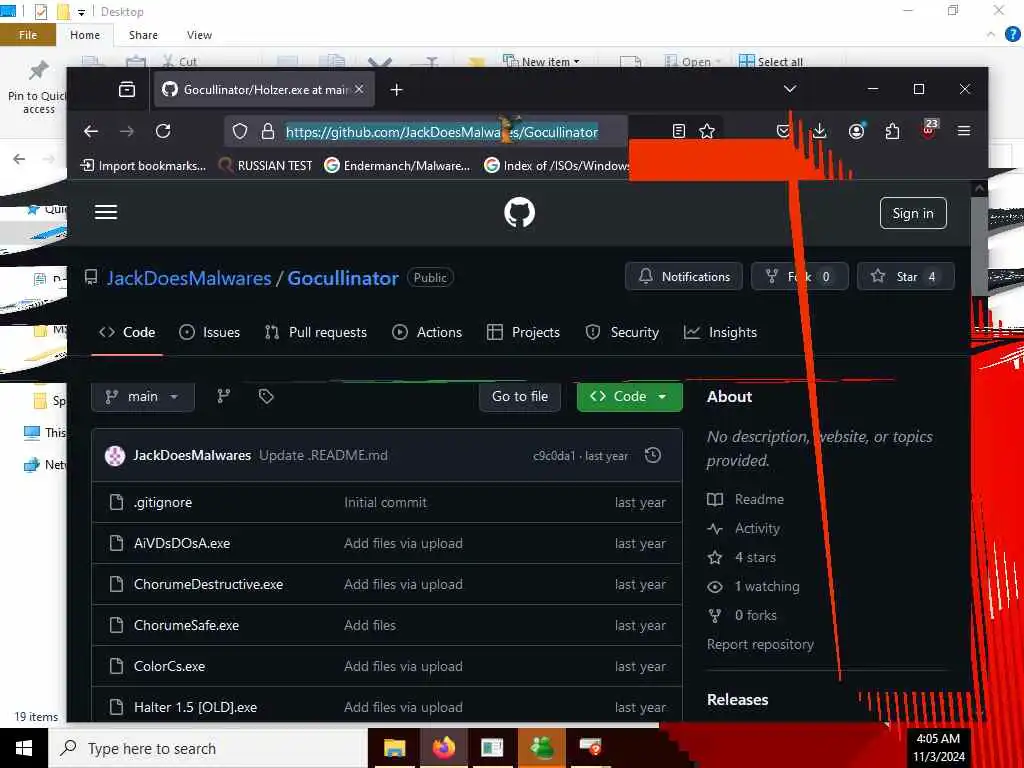Open File Explorer from the taskbar
Viewport: 1024px width, 768px height.
tap(394, 748)
